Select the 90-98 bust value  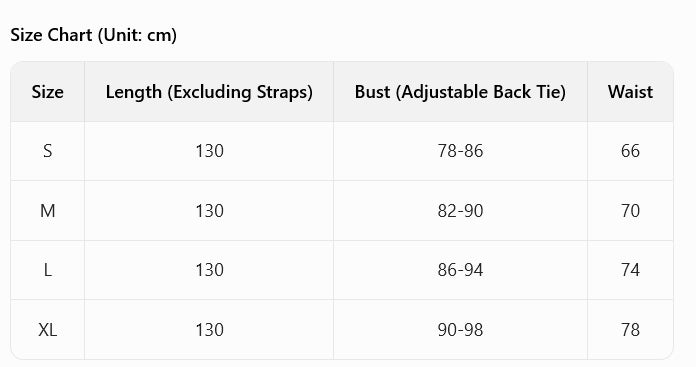(460, 330)
